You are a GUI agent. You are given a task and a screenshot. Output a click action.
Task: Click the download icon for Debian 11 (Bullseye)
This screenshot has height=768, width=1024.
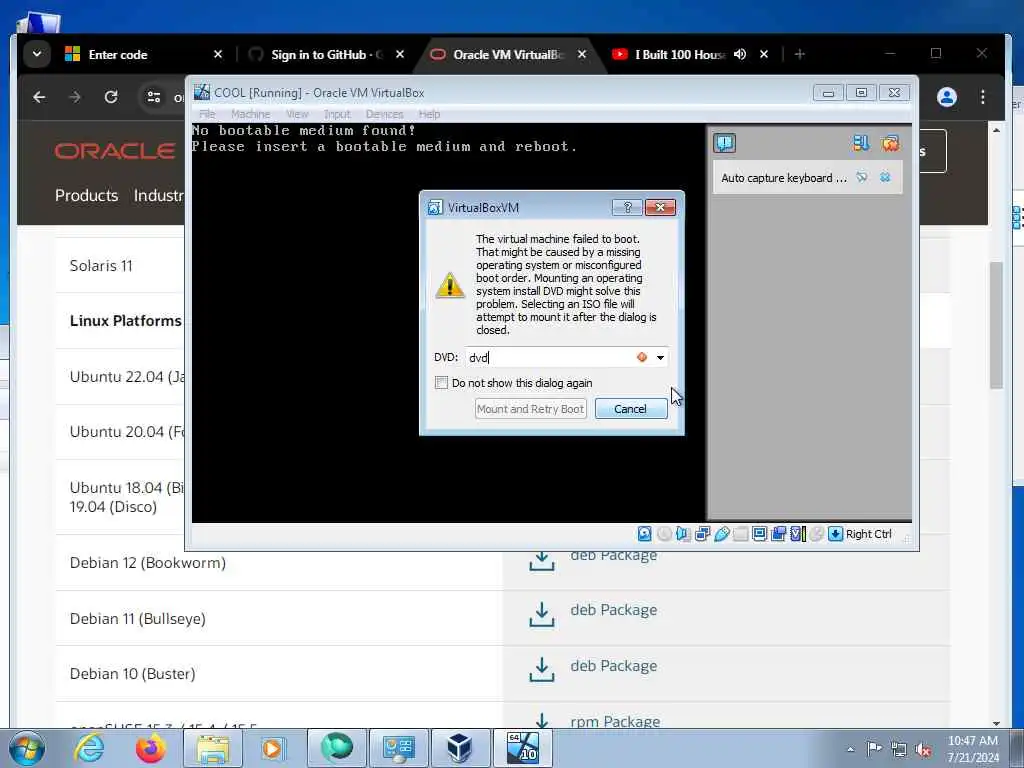(x=541, y=614)
